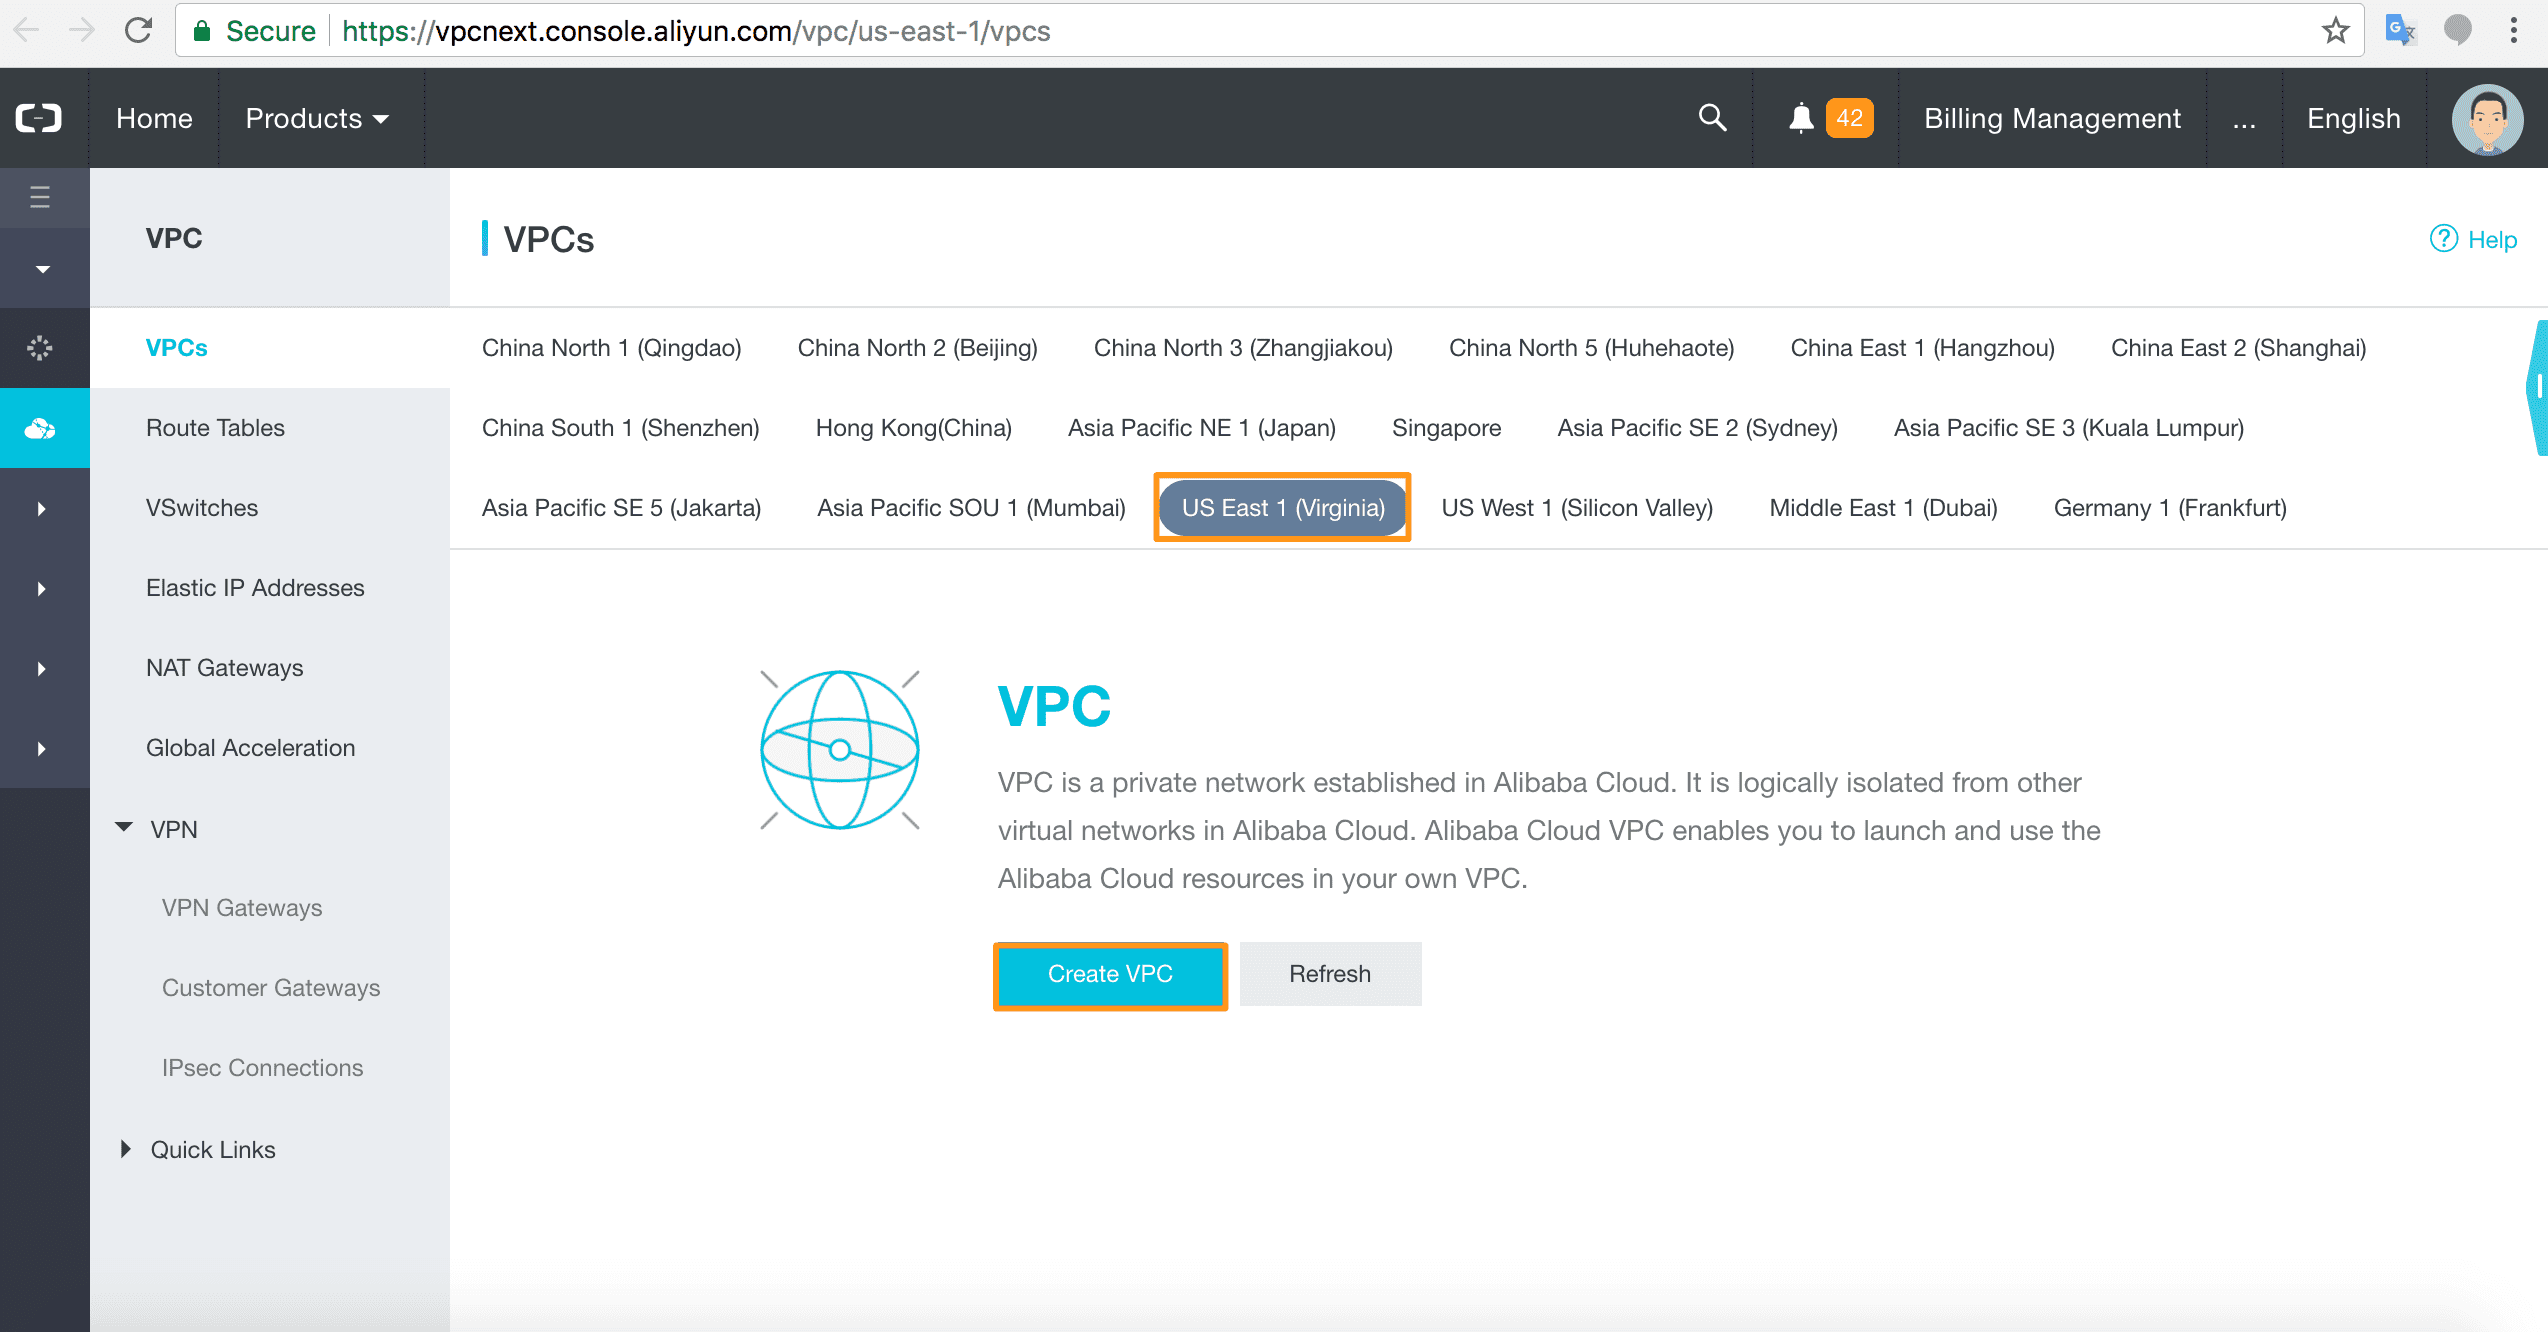The height and width of the screenshot is (1332, 2548).
Task: Click the Help question mark icon
Action: click(x=2443, y=239)
